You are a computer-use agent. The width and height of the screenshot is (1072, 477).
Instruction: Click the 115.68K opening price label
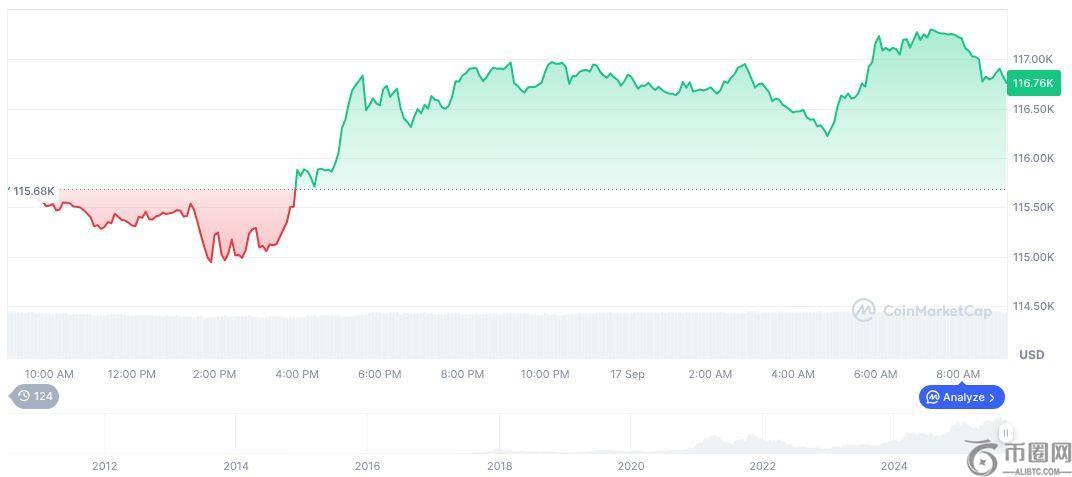click(x=34, y=191)
